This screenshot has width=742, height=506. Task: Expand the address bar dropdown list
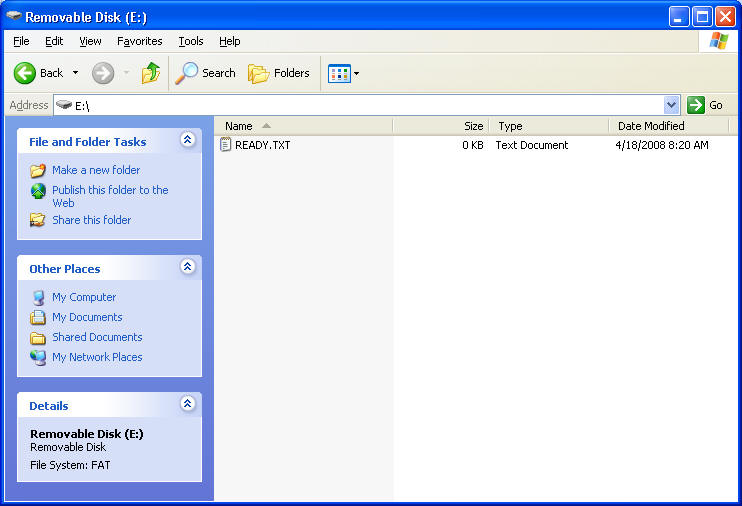pyautogui.click(x=671, y=105)
